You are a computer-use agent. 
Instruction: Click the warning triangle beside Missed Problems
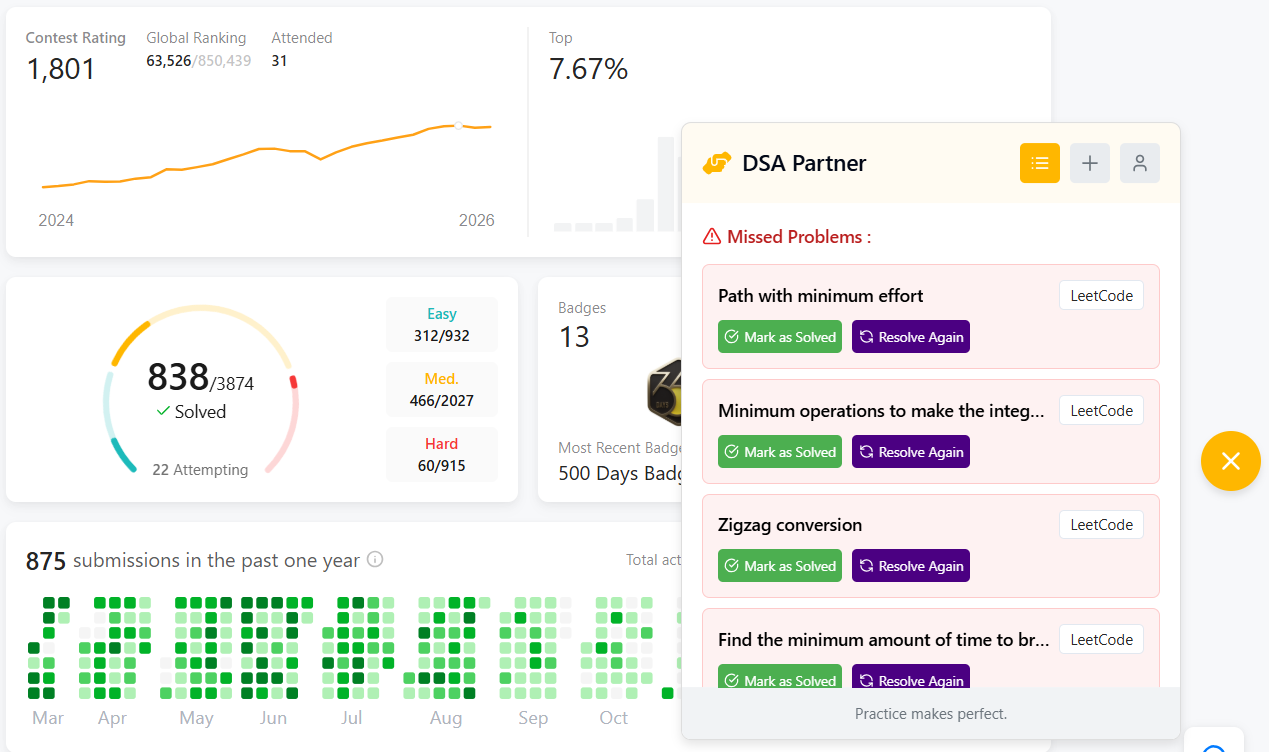(x=712, y=237)
